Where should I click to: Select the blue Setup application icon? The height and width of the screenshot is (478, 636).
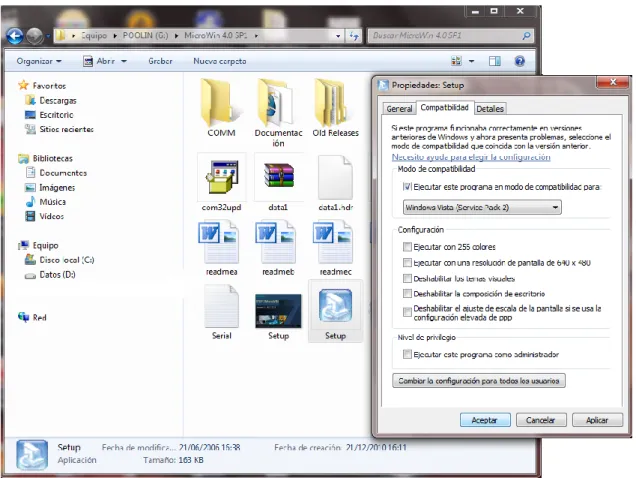pos(335,311)
